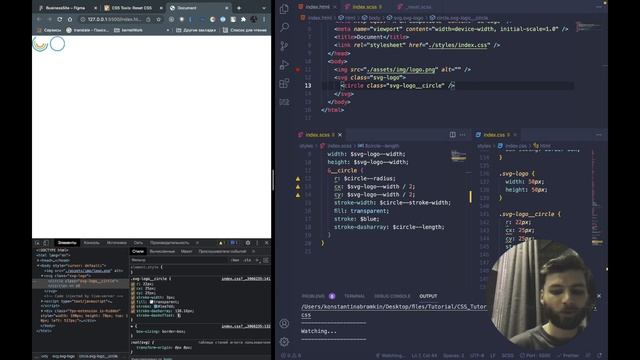
Task: Open Run and Debug in activity bar
Action: click(284, 64)
